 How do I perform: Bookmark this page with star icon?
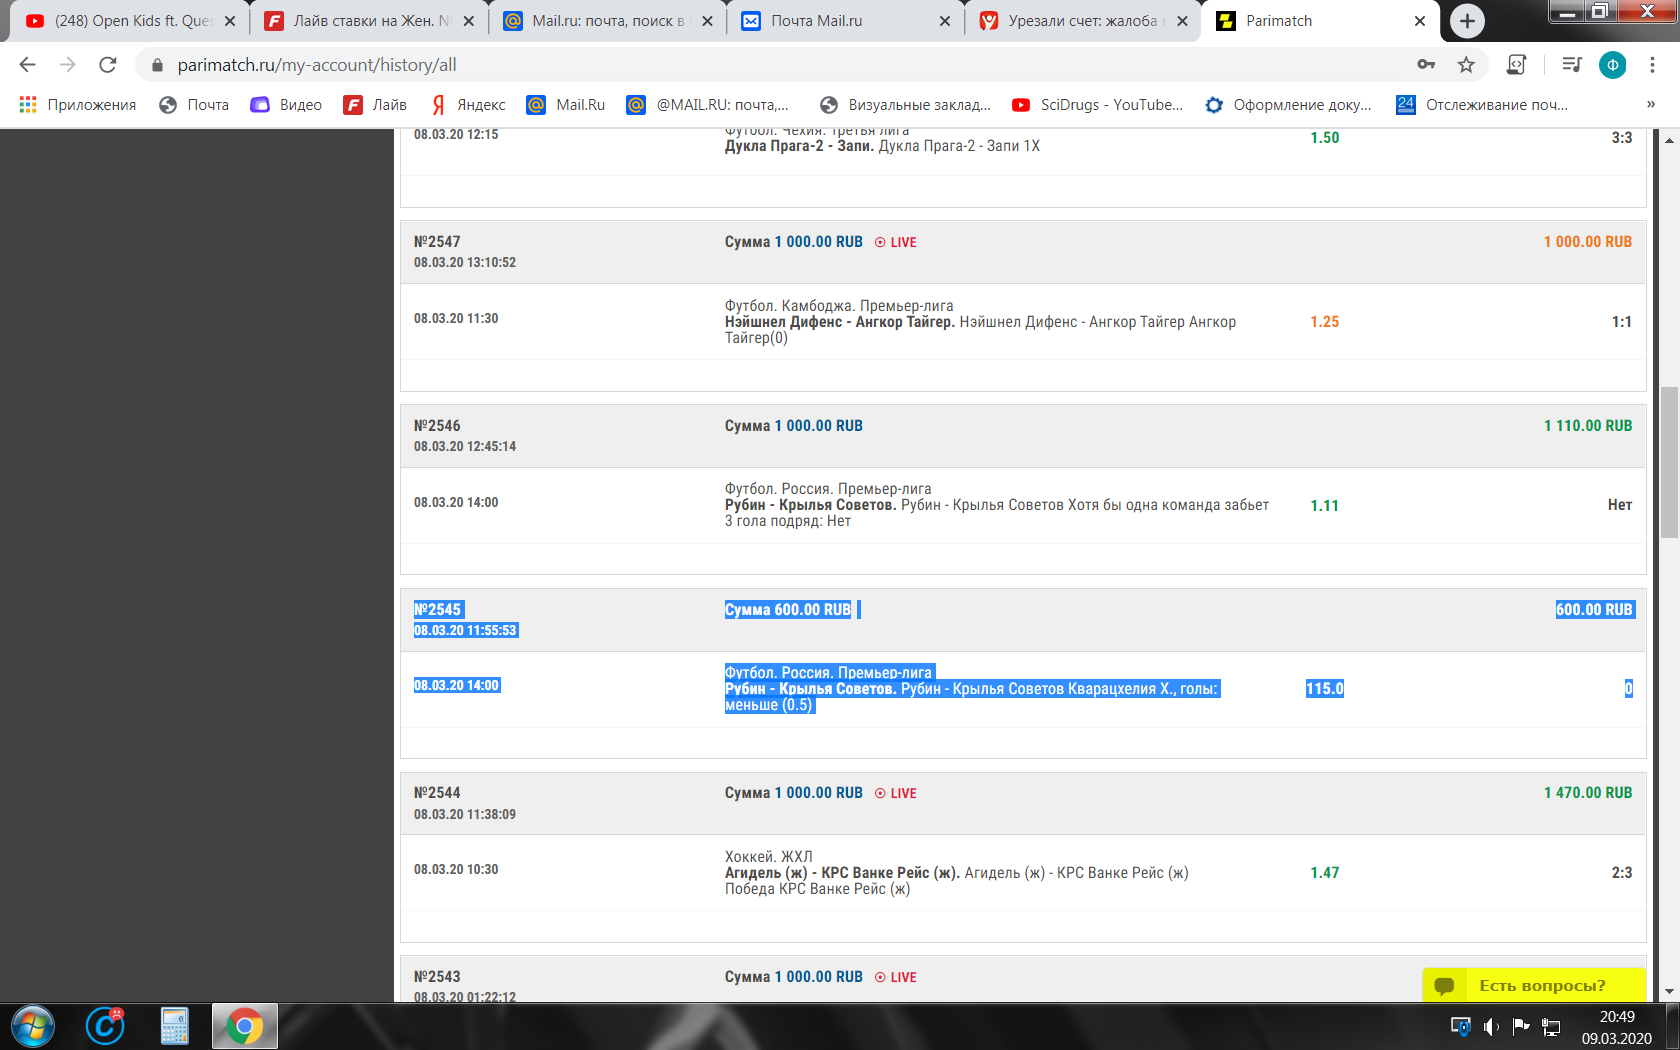pos(1466,65)
